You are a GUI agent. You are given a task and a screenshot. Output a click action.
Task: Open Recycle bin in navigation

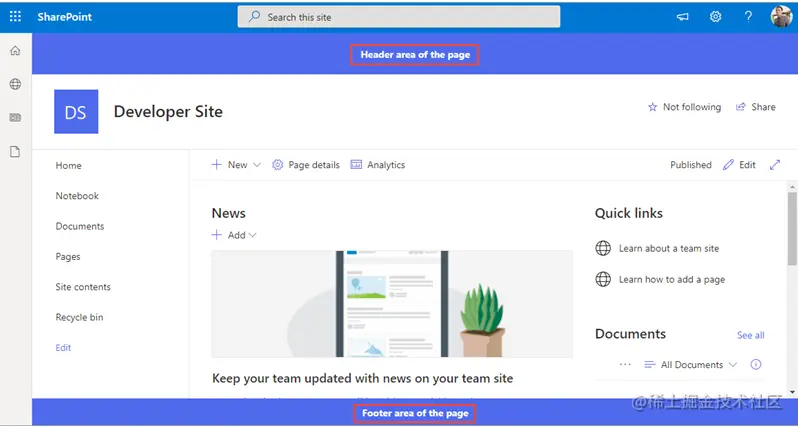[x=79, y=317]
